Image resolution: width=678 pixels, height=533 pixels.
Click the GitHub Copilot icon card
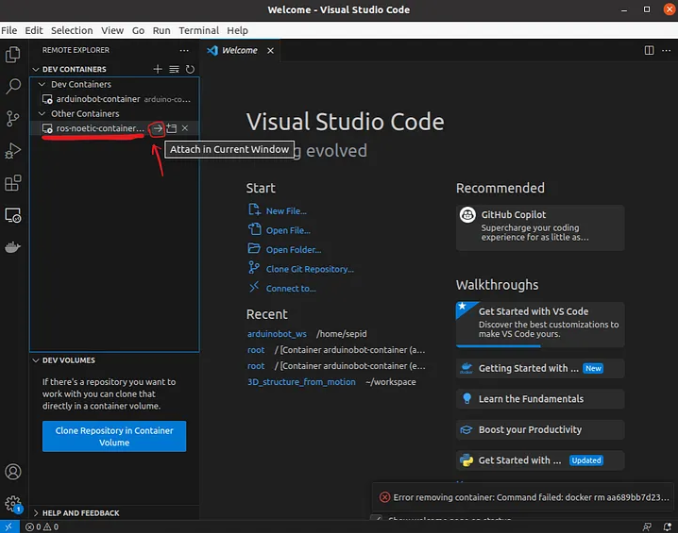pos(540,227)
